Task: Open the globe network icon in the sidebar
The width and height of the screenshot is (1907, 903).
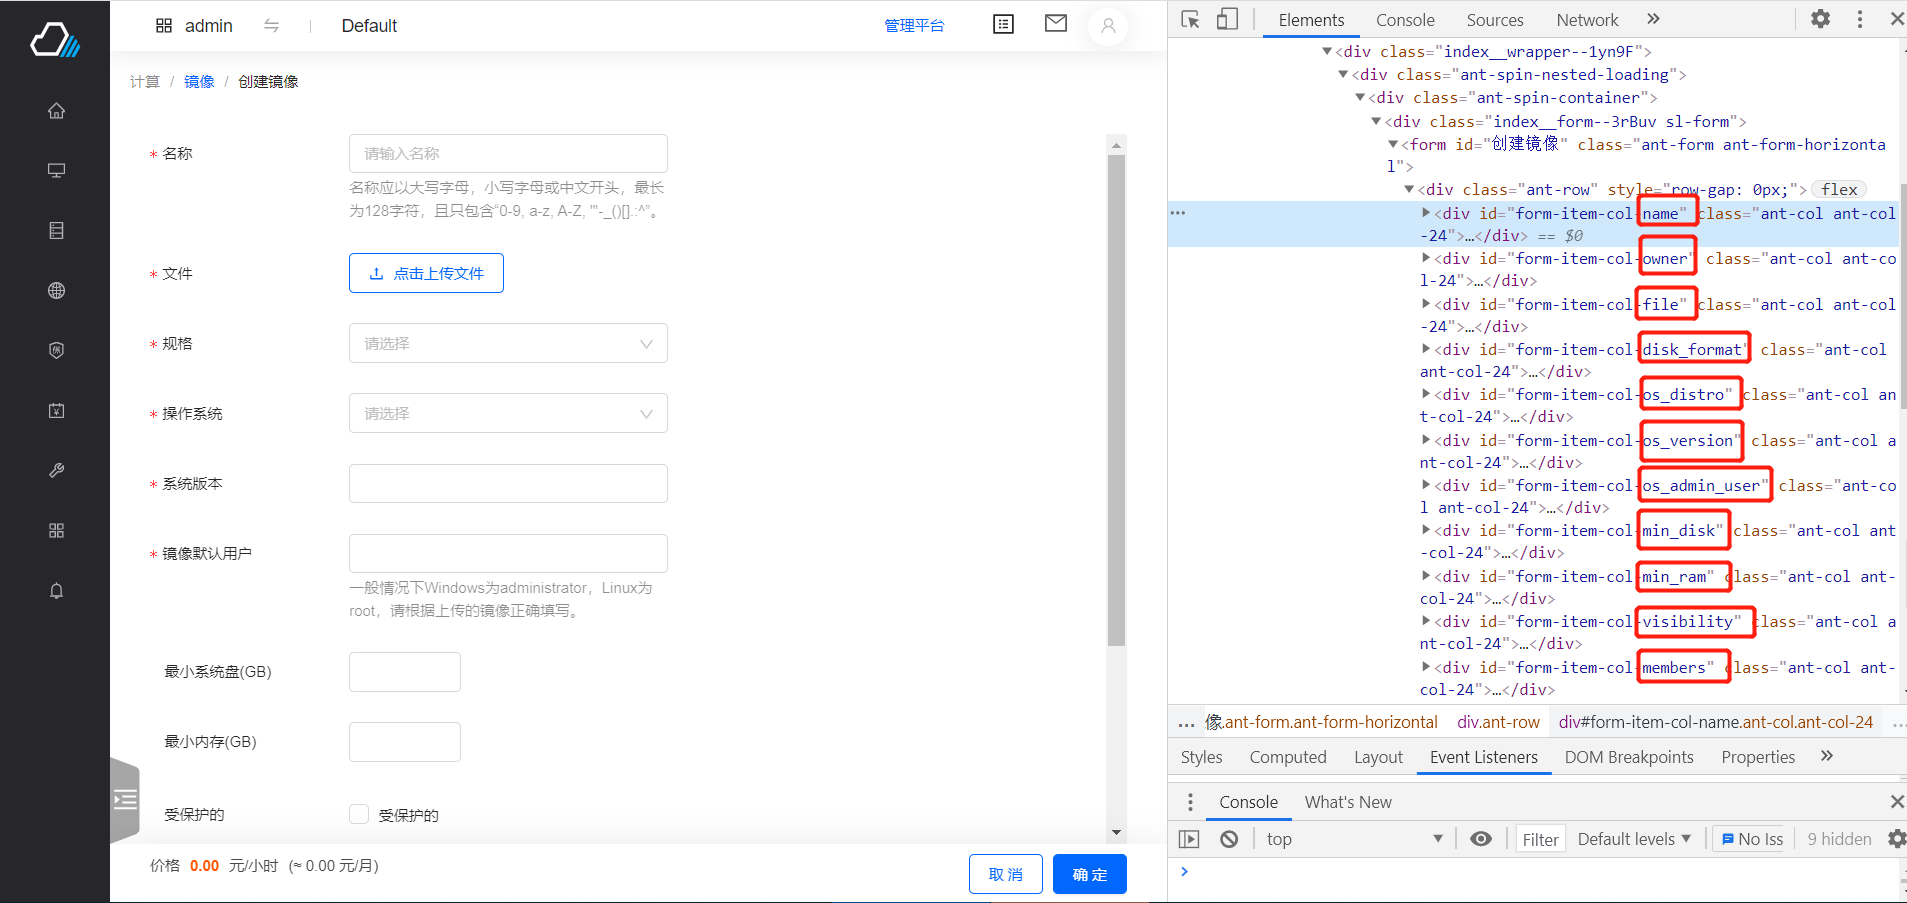Action: click(56, 290)
